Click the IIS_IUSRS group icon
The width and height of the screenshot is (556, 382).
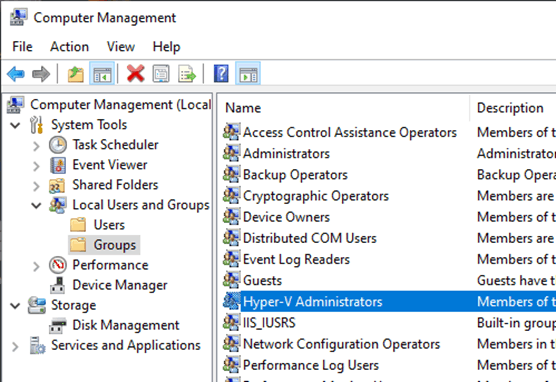(x=232, y=322)
